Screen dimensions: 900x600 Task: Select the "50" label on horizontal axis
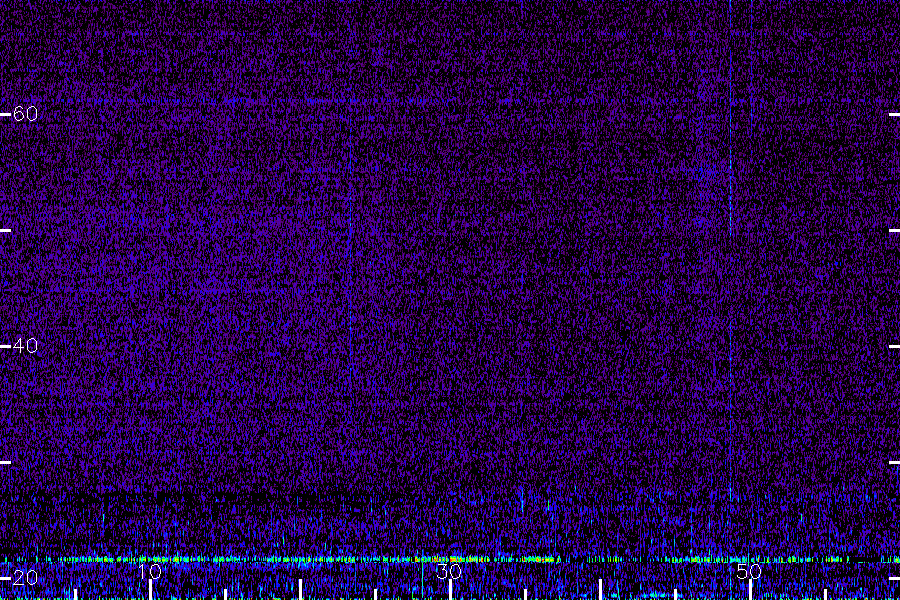pos(749,571)
